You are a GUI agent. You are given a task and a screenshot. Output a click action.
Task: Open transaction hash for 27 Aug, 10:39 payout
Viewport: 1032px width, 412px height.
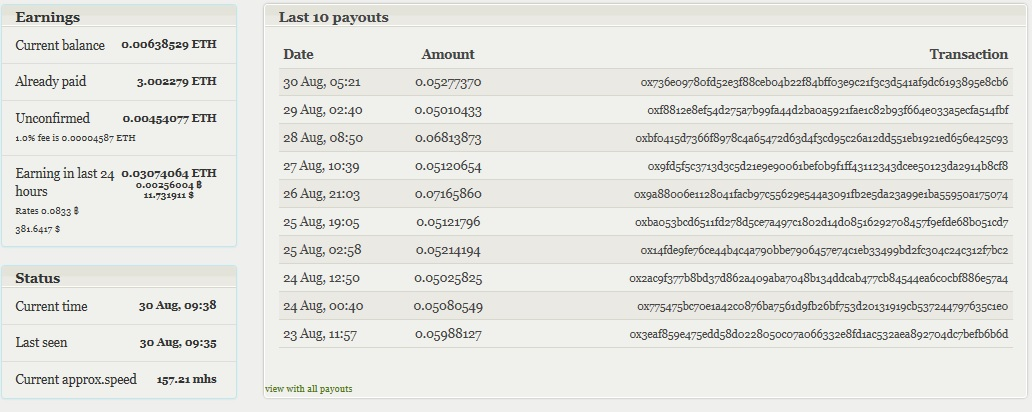coord(828,166)
